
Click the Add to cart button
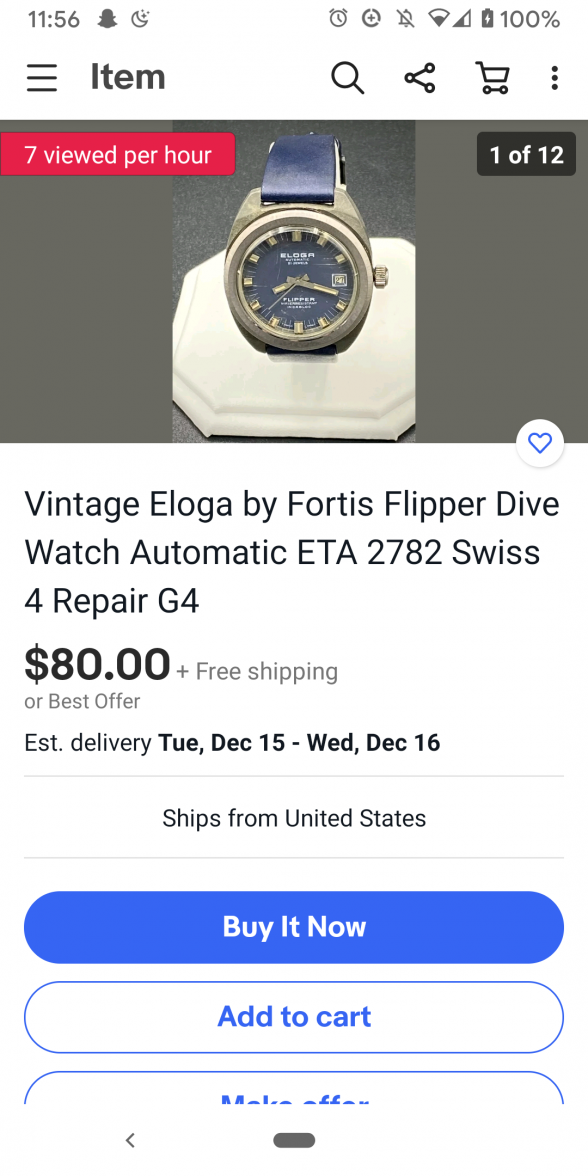point(294,1017)
